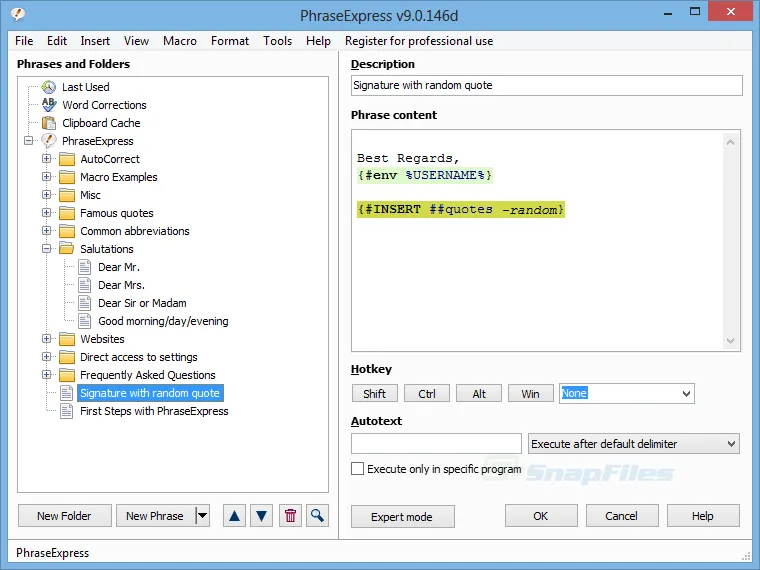Click the Dear Sir or Madam document icon
This screenshot has height=570, width=760.
(x=85, y=303)
